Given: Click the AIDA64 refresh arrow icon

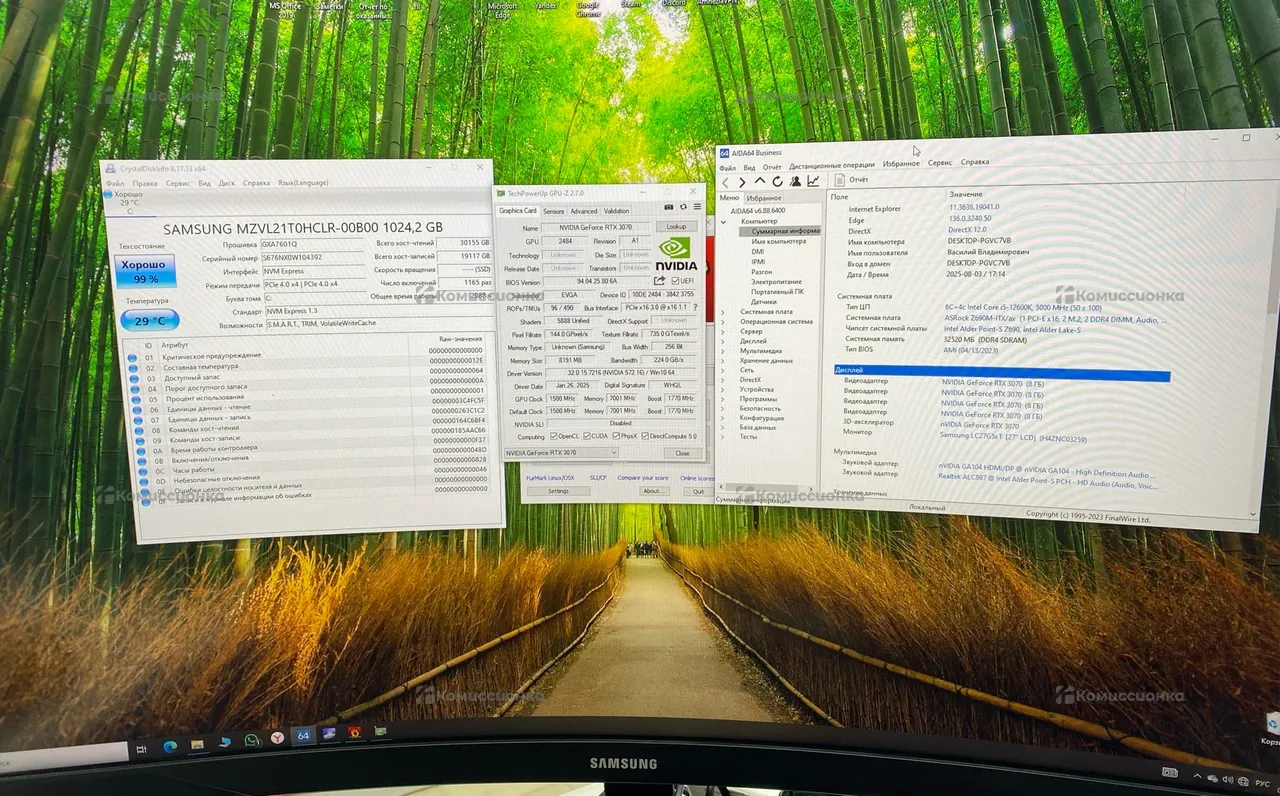Looking at the screenshot, I should [x=777, y=181].
